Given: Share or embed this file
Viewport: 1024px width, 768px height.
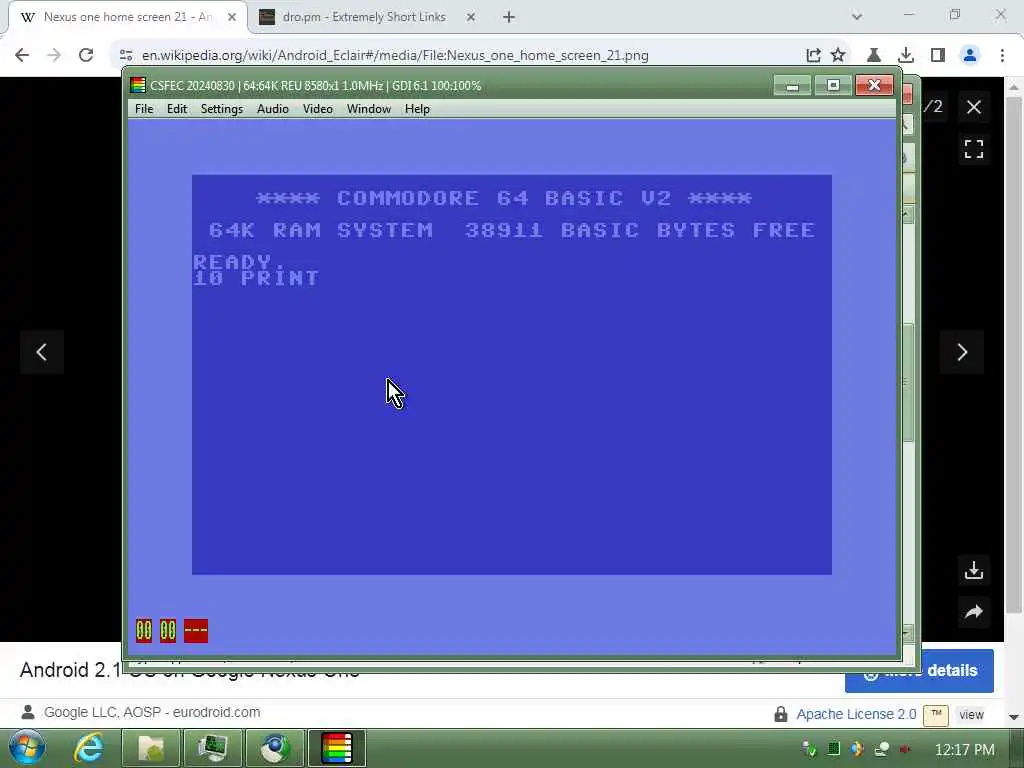Looking at the screenshot, I should [974, 612].
